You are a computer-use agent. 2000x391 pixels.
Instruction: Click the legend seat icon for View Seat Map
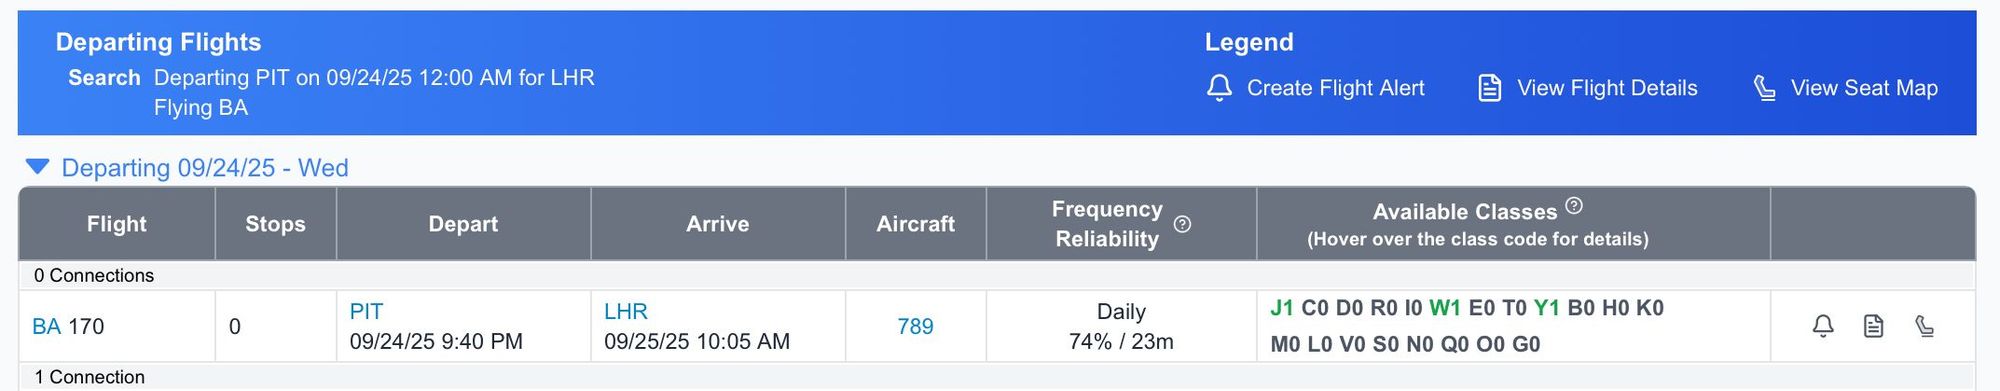tap(1765, 88)
